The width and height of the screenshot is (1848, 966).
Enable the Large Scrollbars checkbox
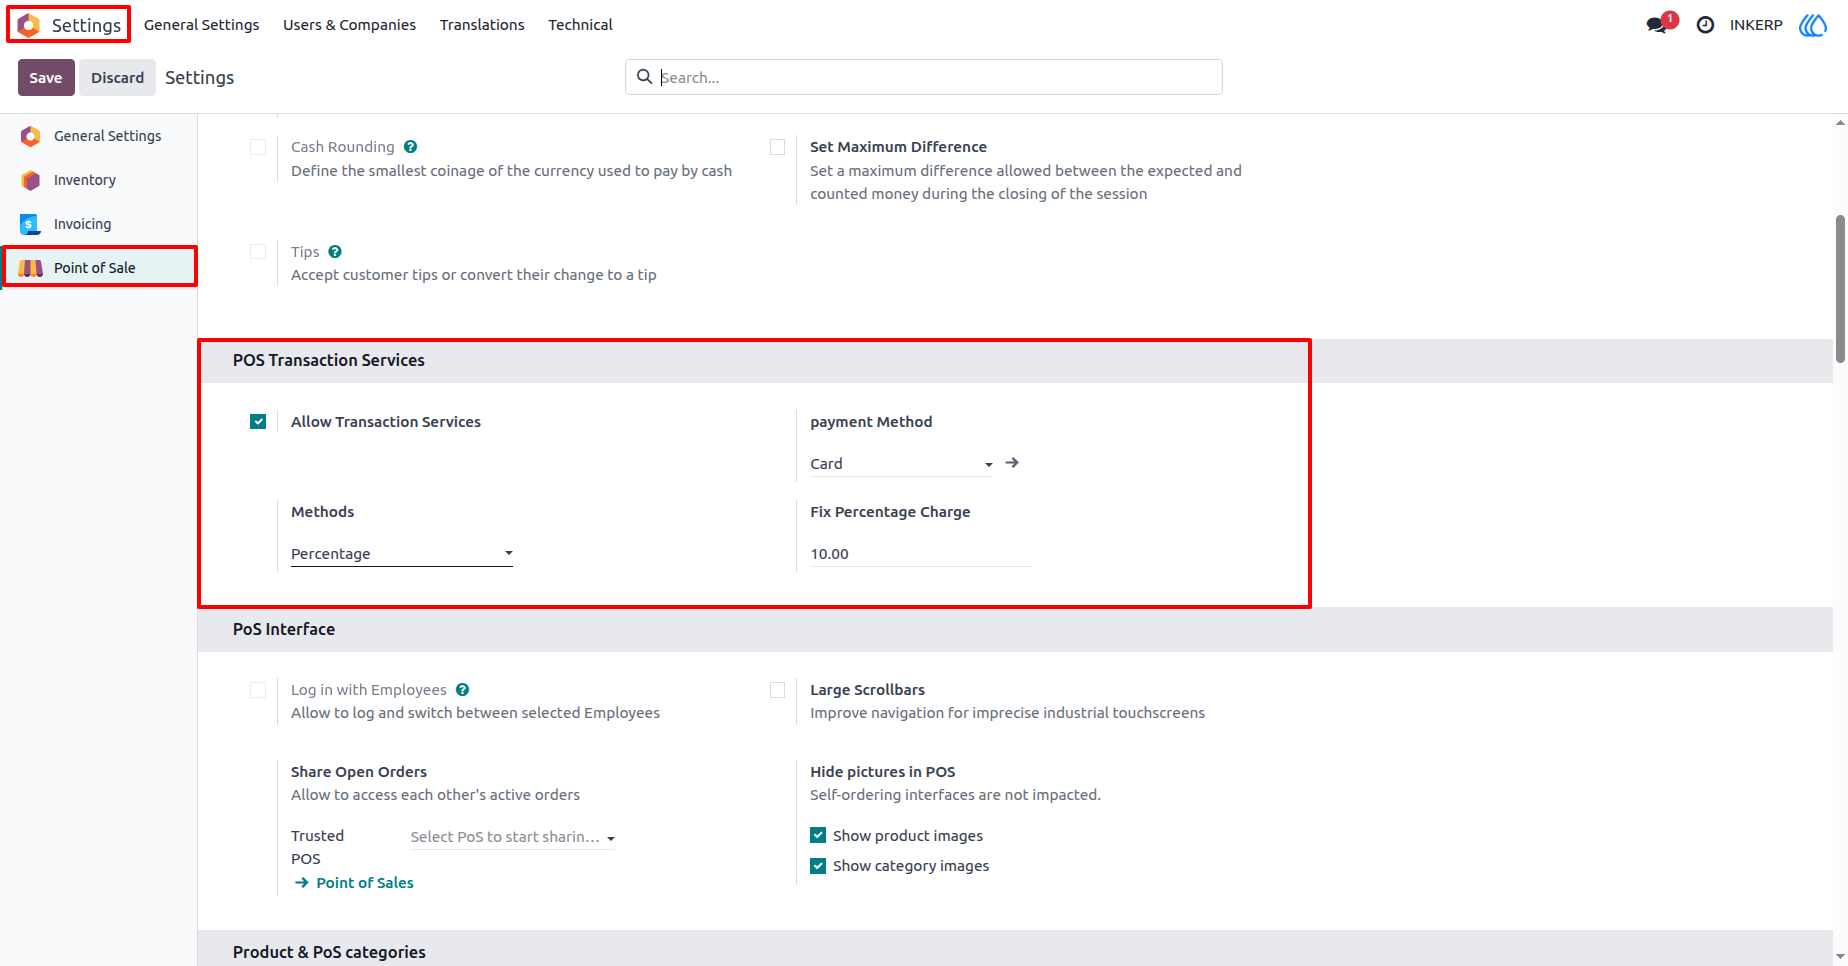tap(777, 690)
